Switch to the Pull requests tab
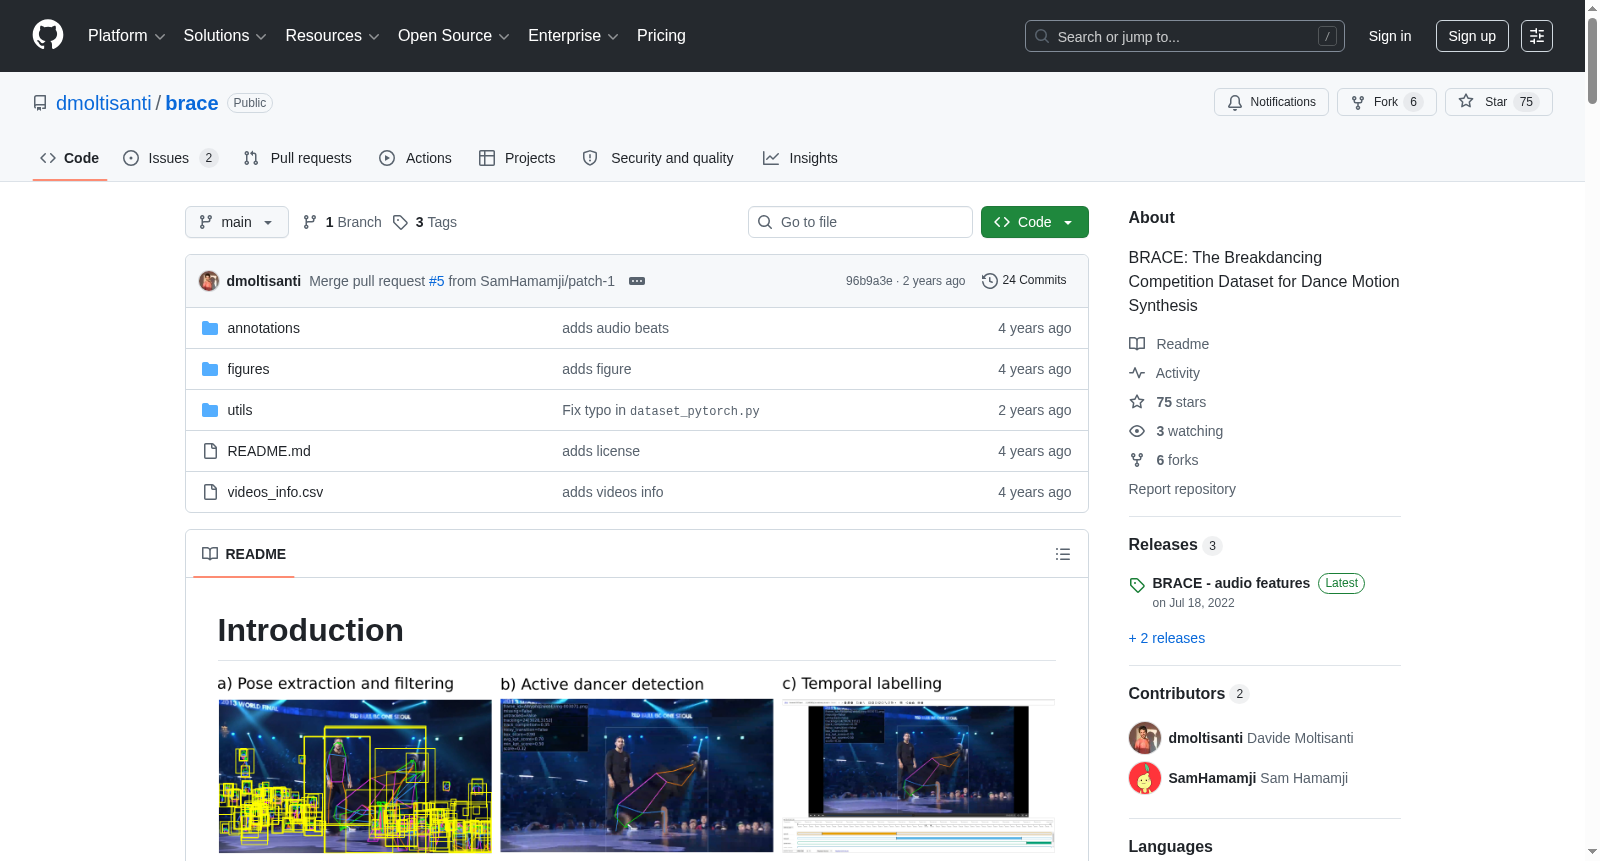 298,158
